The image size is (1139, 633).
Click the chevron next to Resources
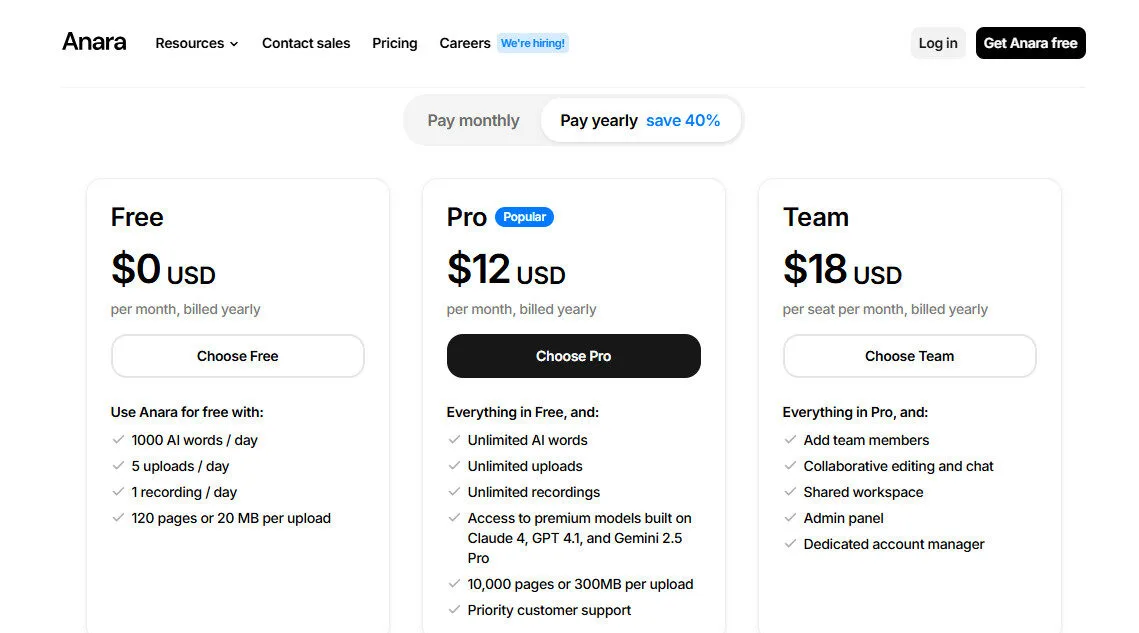point(233,43)
